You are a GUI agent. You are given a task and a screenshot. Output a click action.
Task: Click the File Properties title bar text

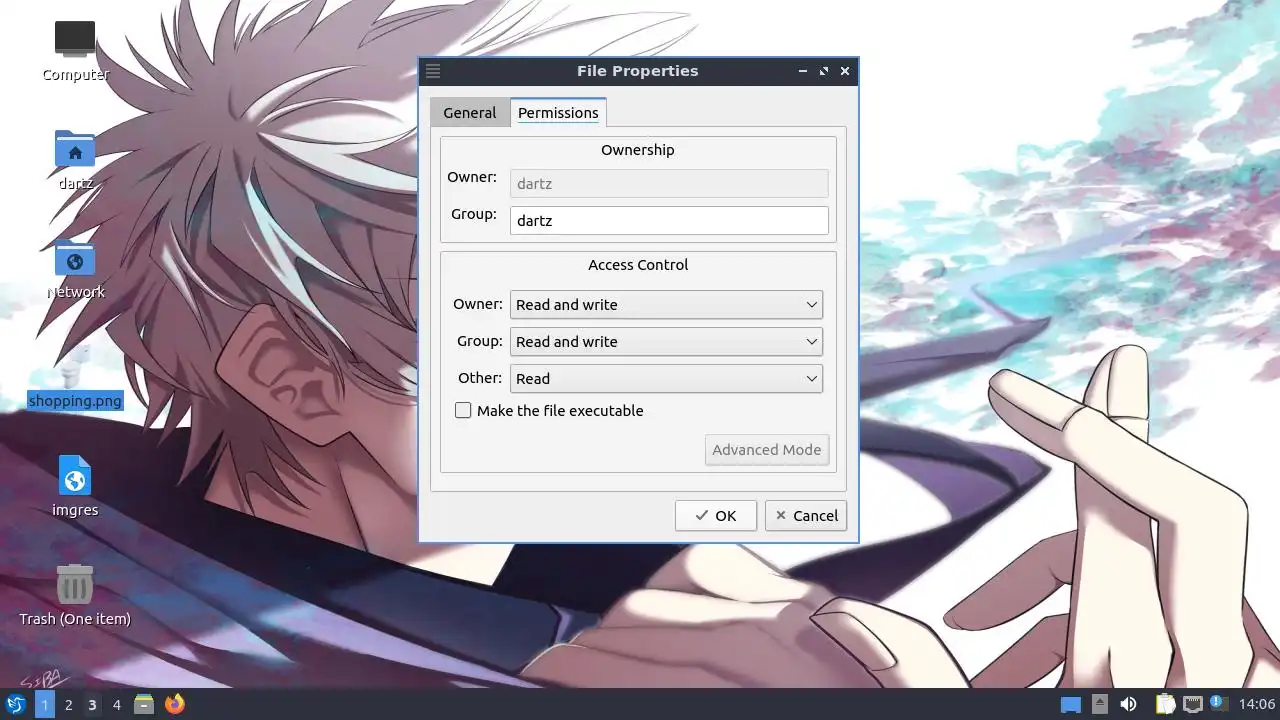(x=638, y=71)
